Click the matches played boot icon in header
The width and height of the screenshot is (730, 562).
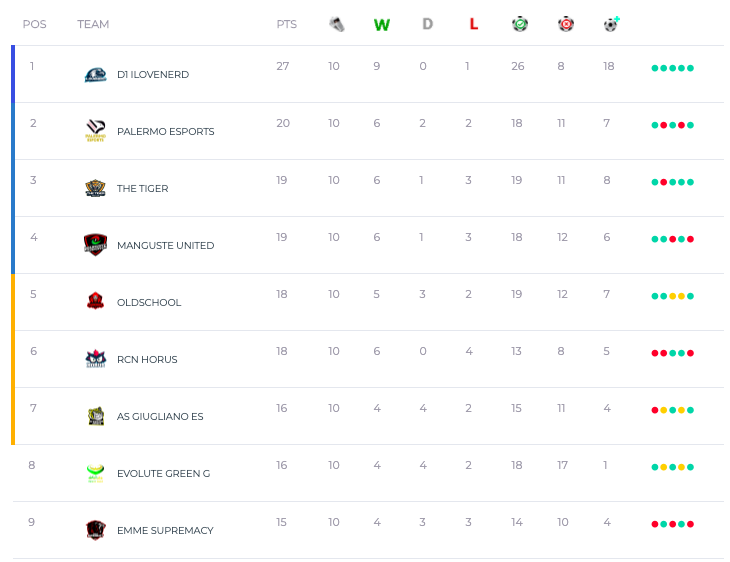[x=336, y=24]
